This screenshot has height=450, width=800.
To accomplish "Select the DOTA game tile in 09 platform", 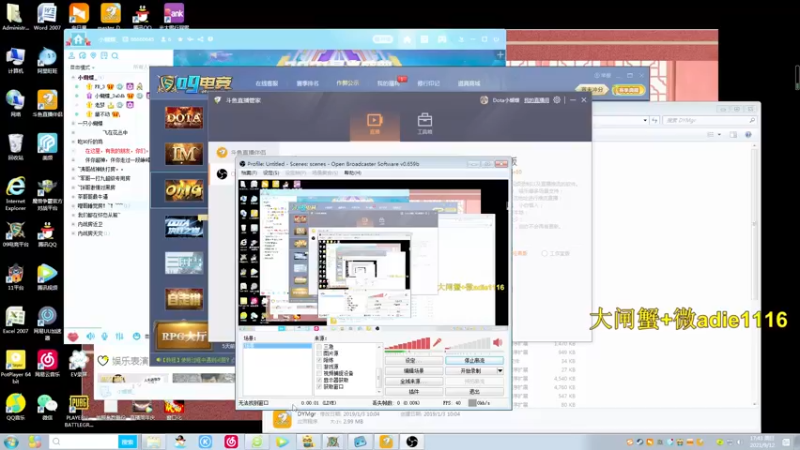I will point(184,117).
